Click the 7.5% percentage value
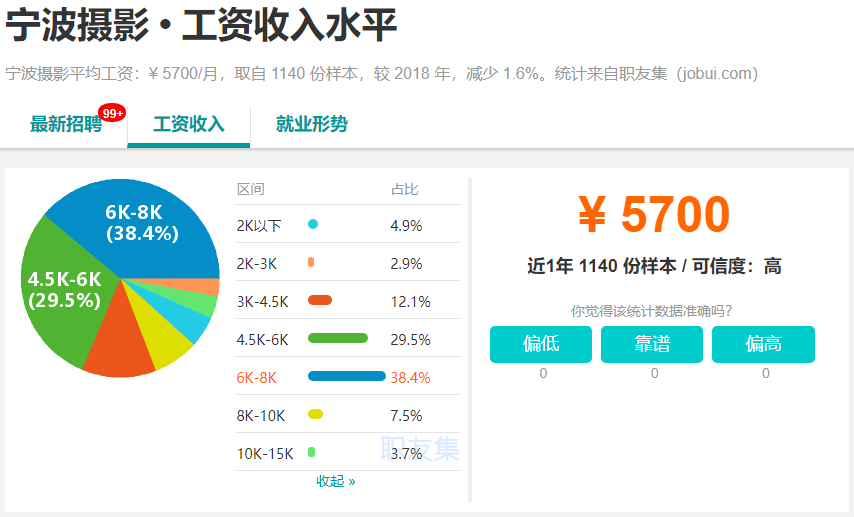This screenshot has height=517, width=854. [406, 416]
